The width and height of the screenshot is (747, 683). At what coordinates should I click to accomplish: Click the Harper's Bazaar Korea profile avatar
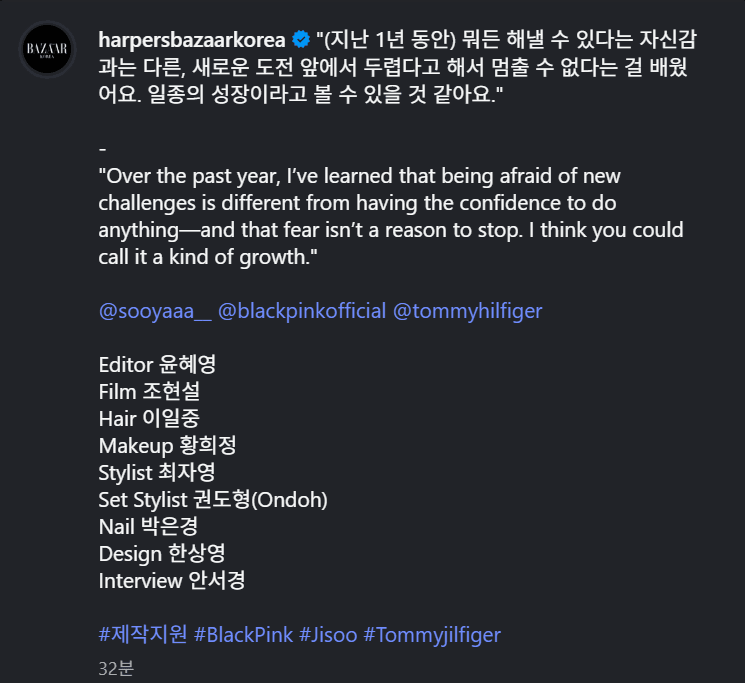pos(48,49)
